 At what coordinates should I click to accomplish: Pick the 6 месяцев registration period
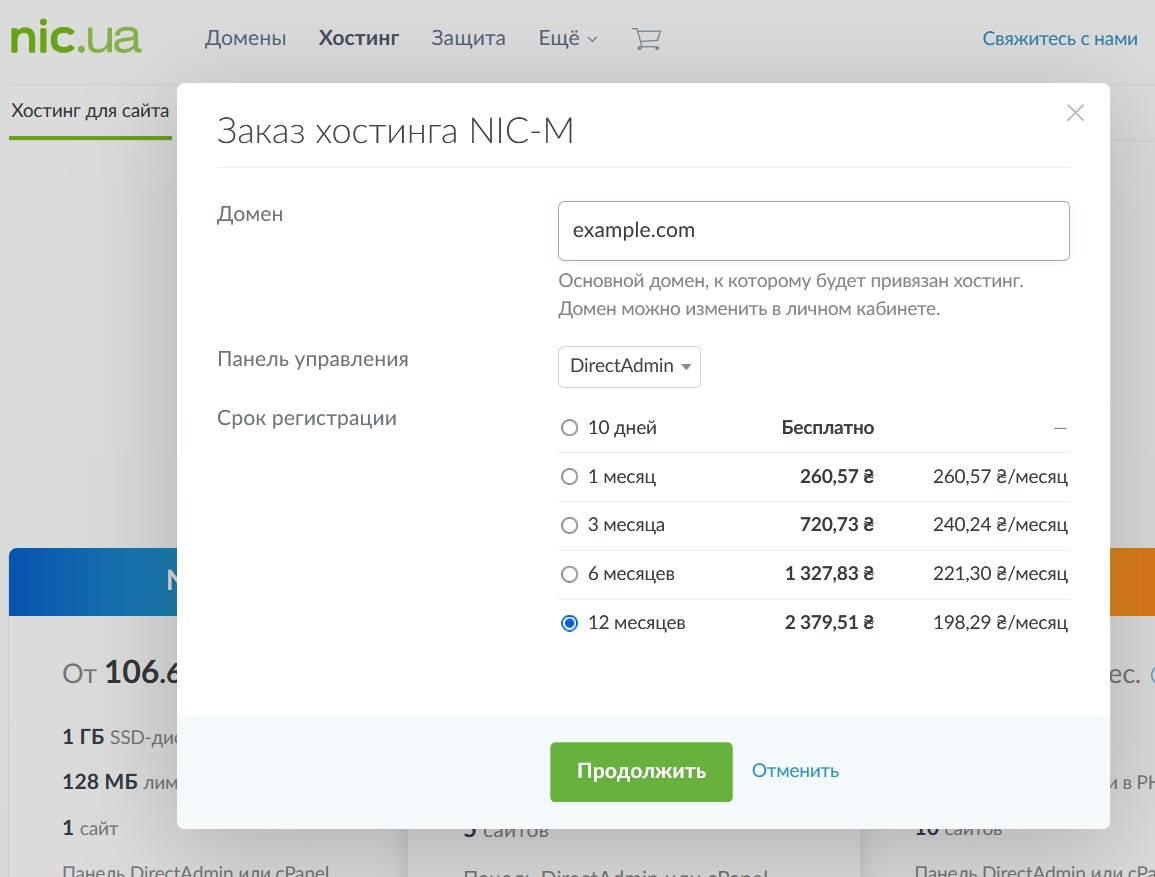[570, 574]
